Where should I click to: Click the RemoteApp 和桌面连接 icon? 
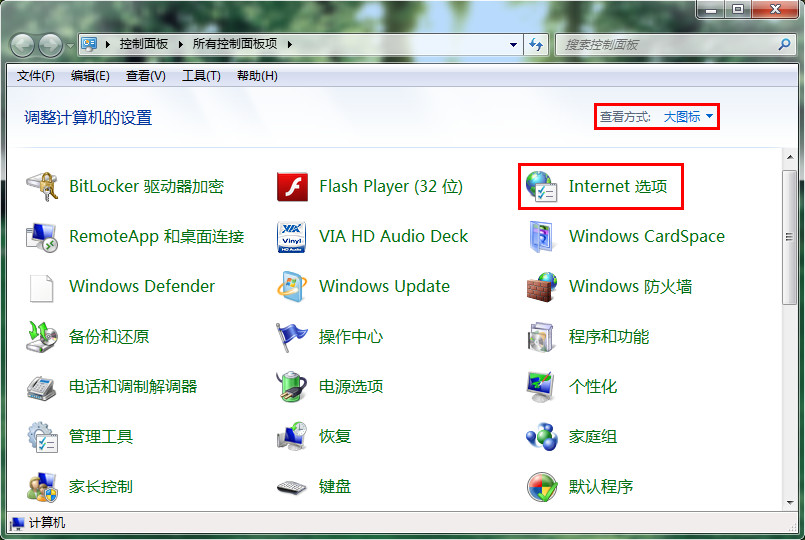[x=42, y=237]
